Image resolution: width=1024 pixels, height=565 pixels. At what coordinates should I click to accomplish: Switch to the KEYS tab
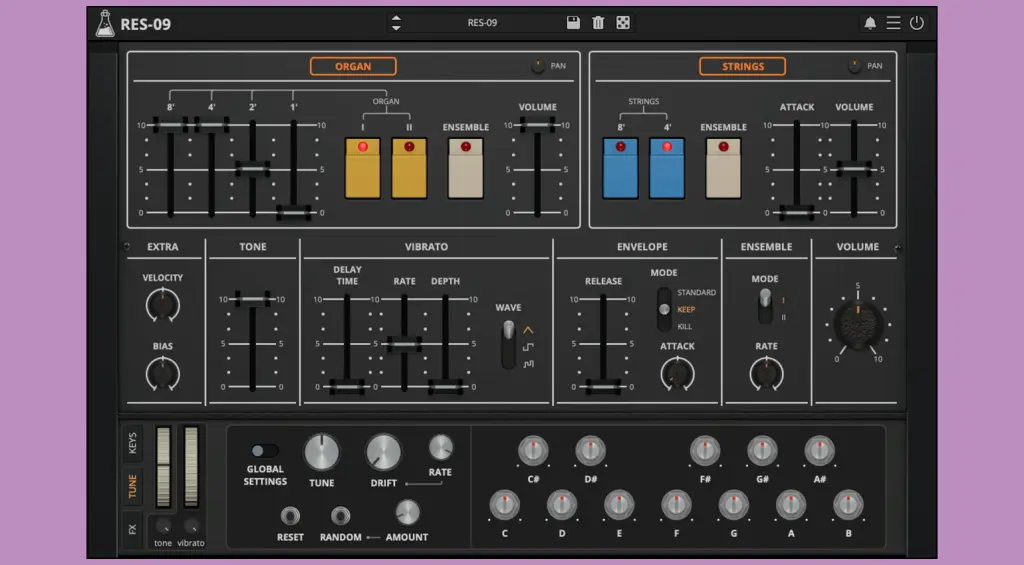132,443
